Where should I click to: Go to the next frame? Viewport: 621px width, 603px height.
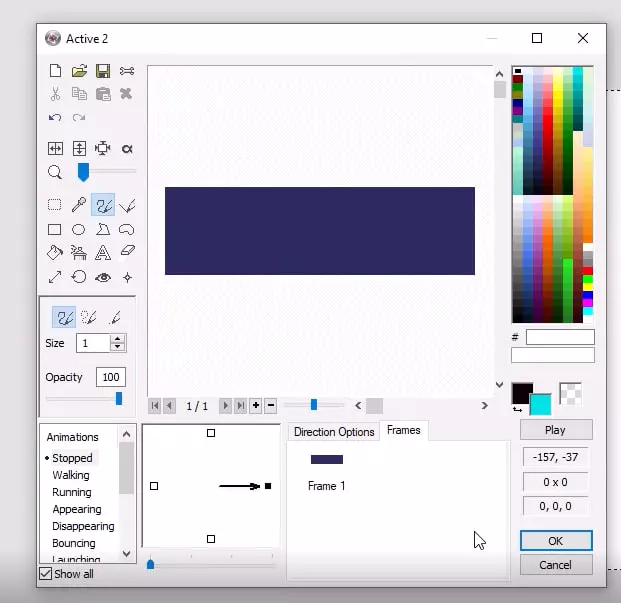(225, 406)
